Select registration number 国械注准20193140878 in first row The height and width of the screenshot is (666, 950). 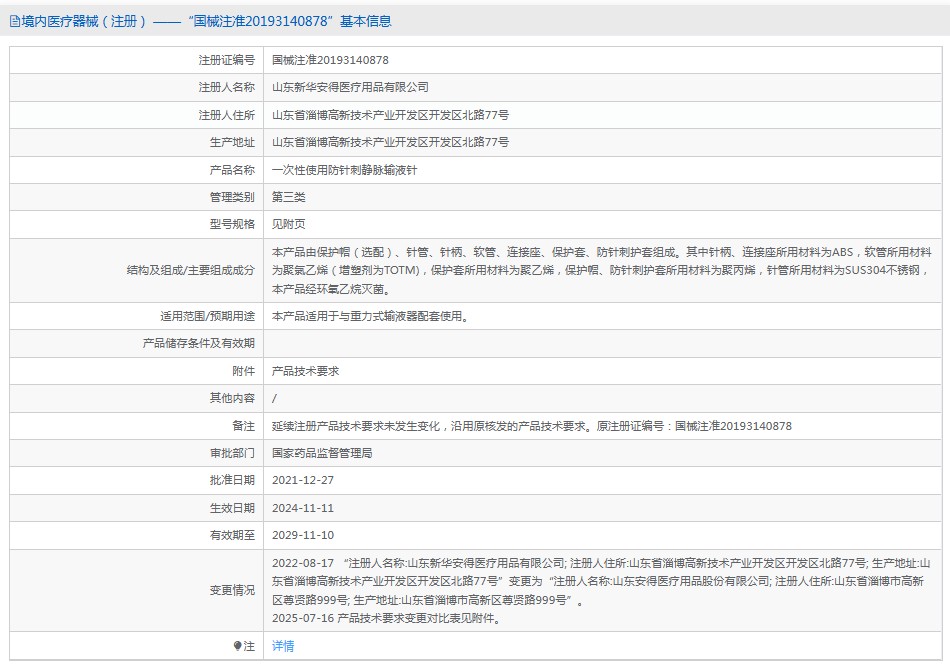(330, 60)
